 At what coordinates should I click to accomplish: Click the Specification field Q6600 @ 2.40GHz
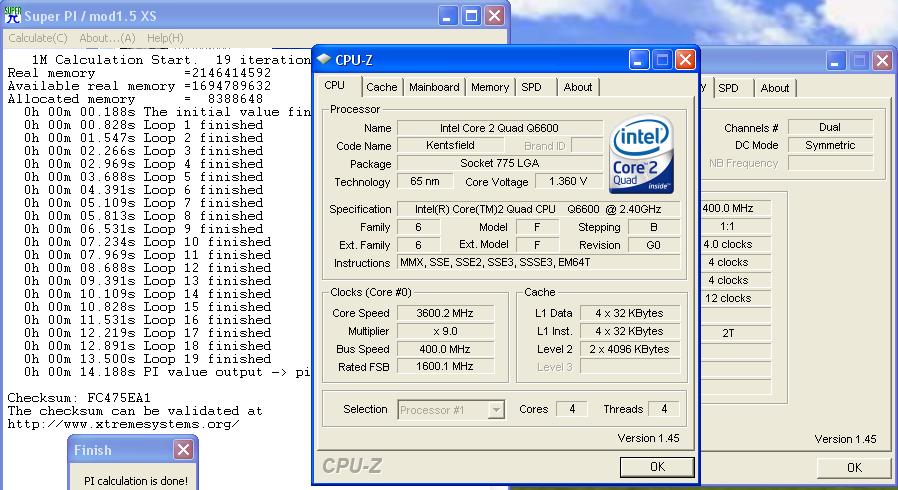pyautogui.click(x=538, y=210)
